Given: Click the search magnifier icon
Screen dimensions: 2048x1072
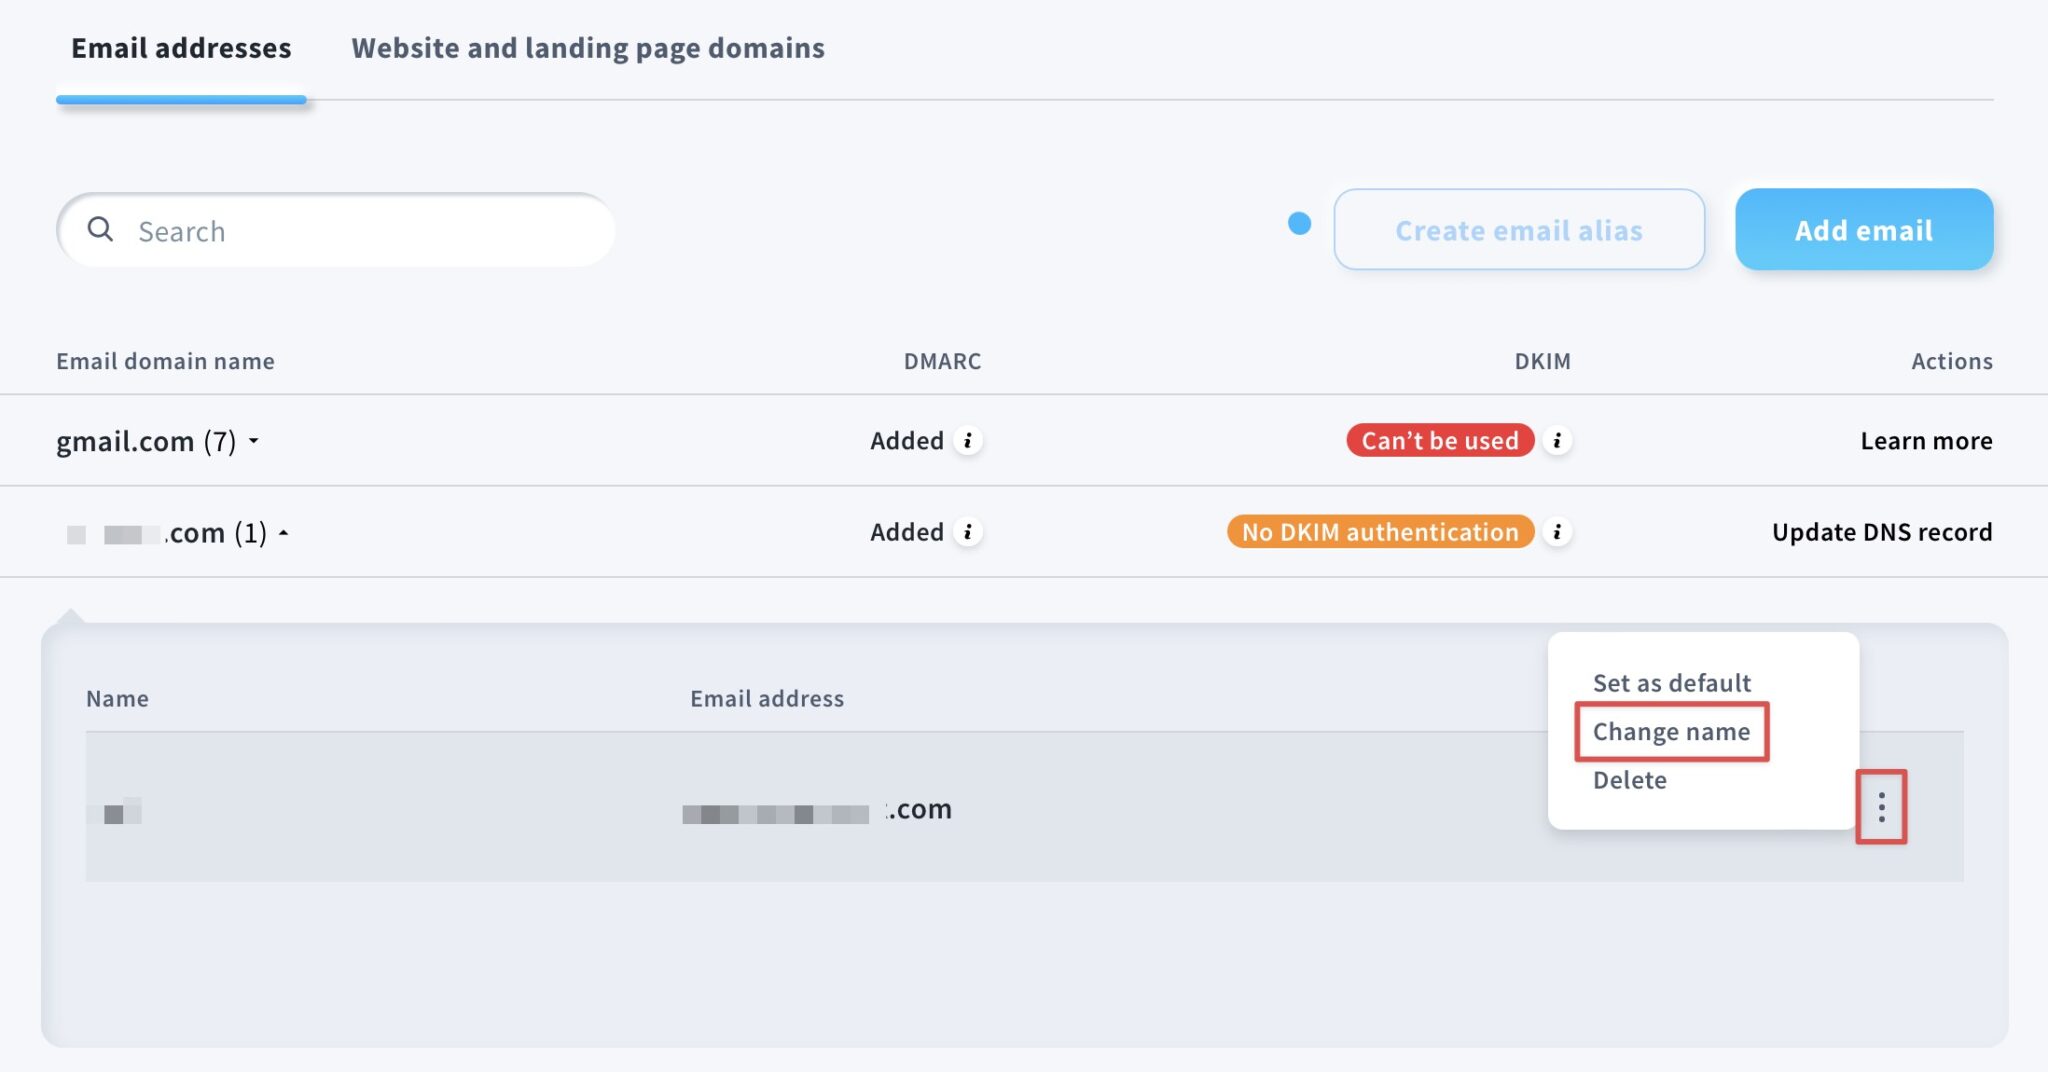Looking at the screenshot, I should pyautogui.click(x=101, y=229).
